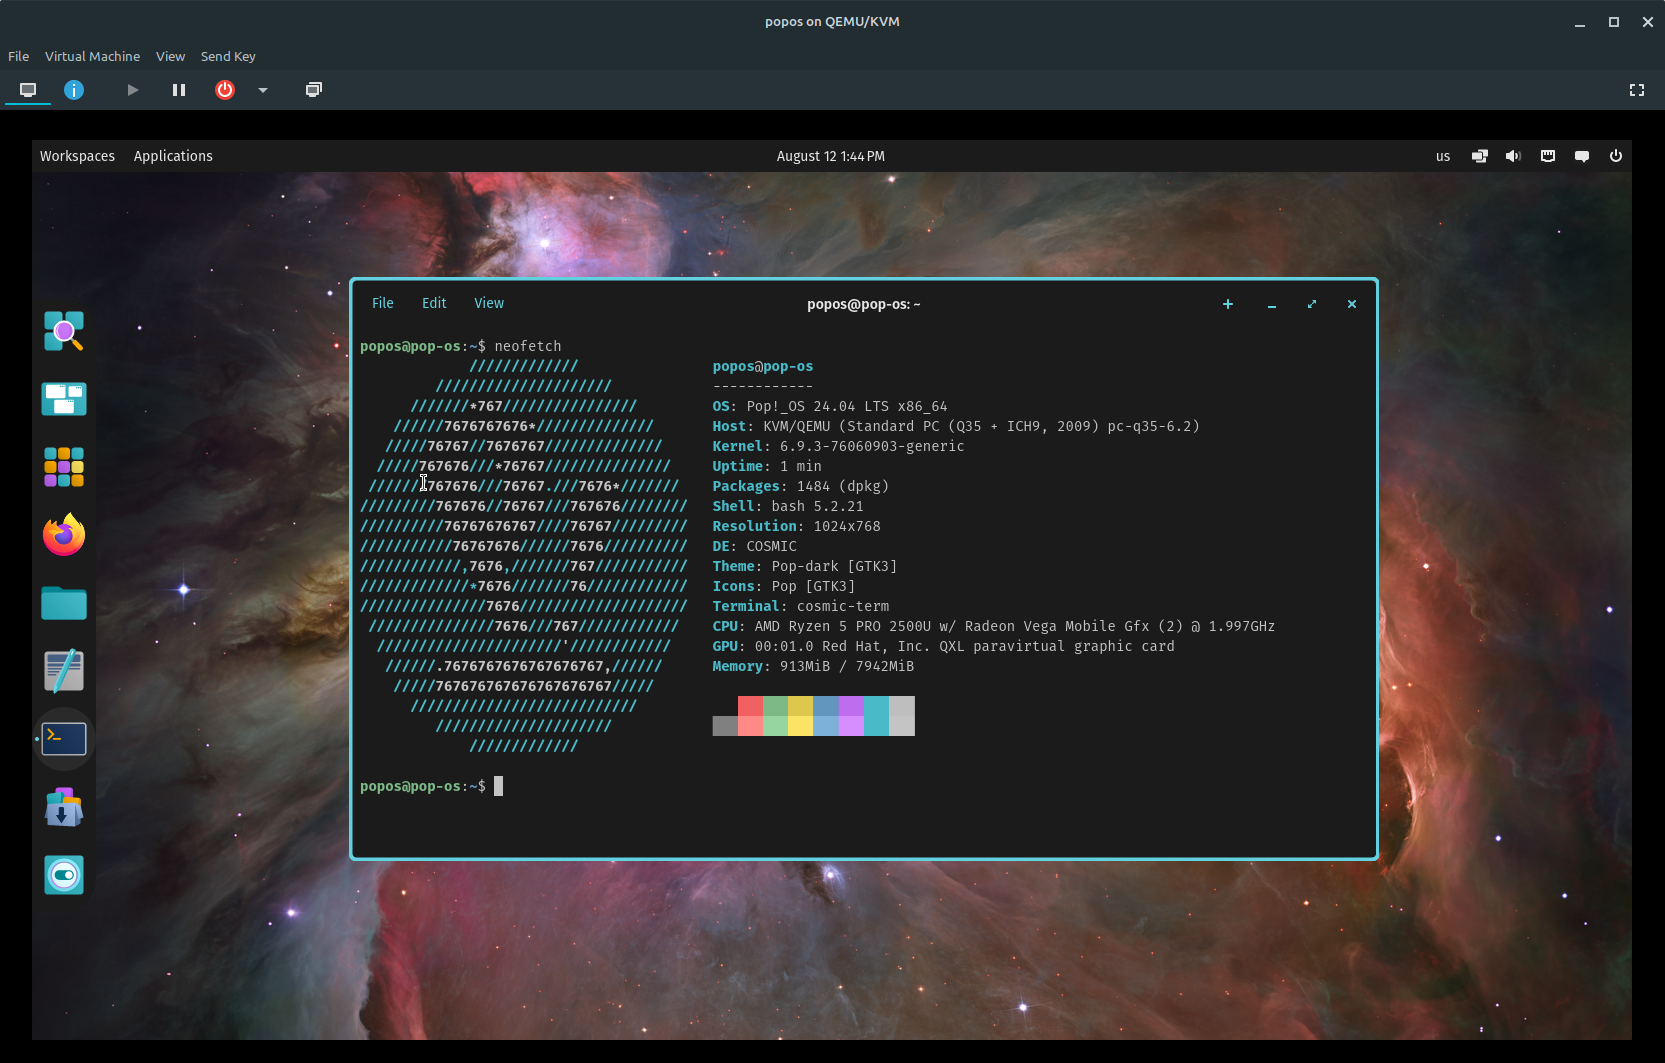Screen dimensions: 1665x1063
Task: Click the 'popos@pop-os: ~' terminal title
Action: [x=864, y=304]
